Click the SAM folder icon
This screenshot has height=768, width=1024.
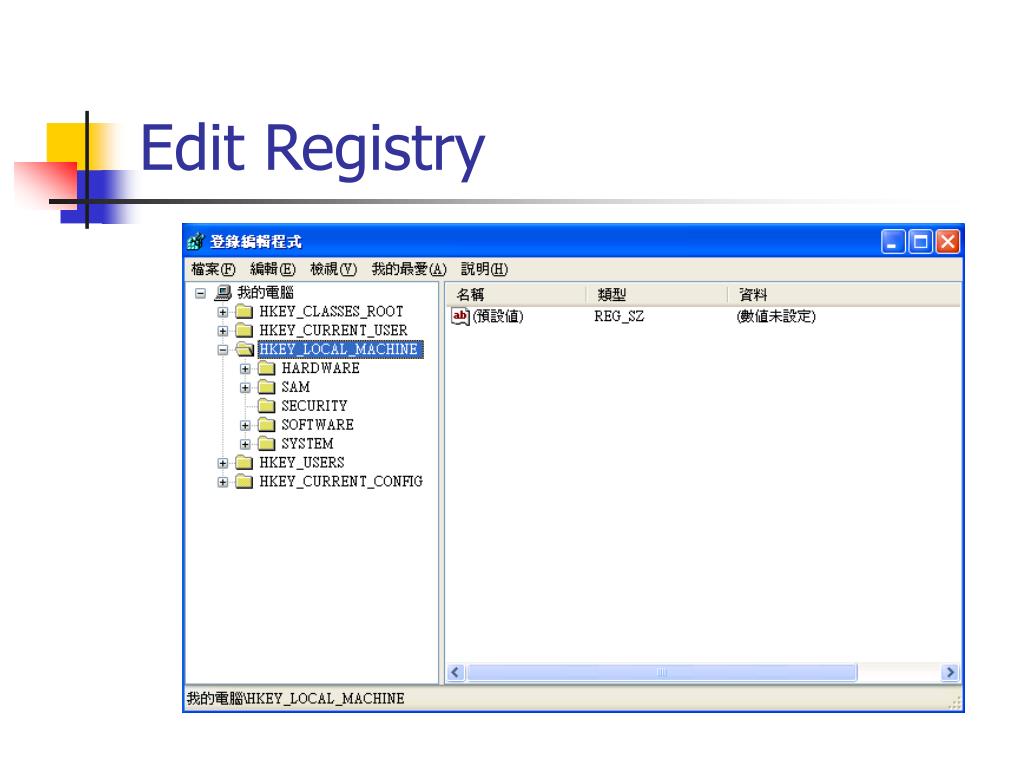[x=266, y=387]
